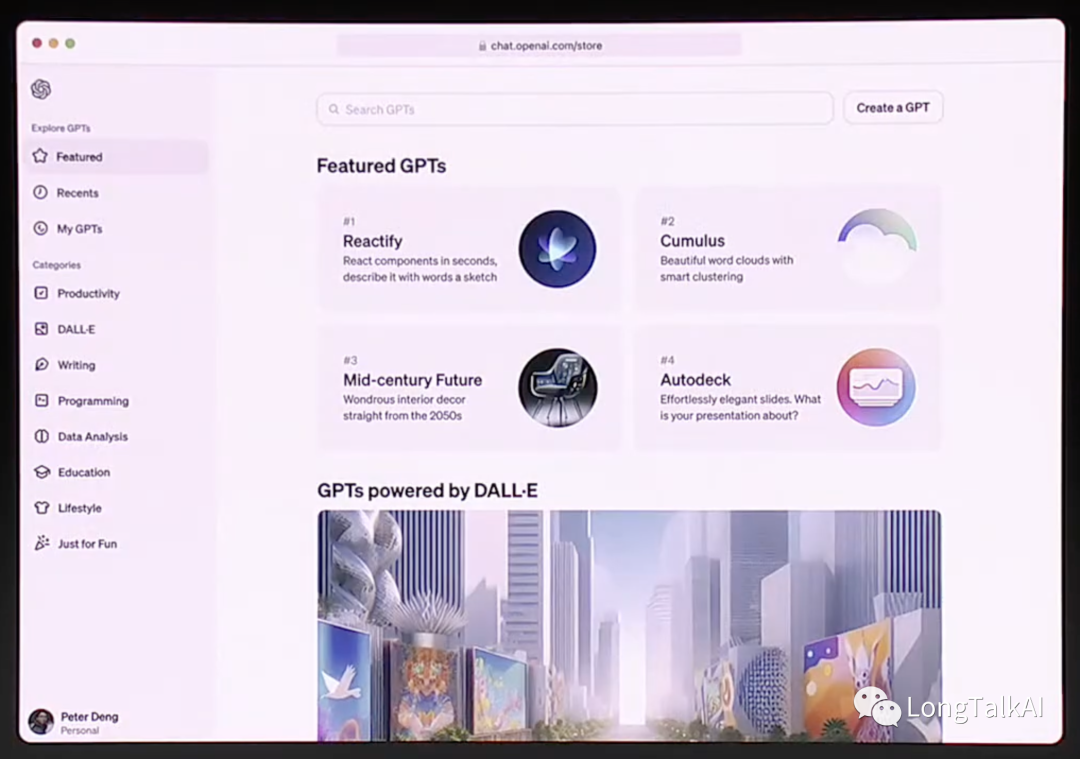
Task: Open the Recents section
Action: [116, 192]
